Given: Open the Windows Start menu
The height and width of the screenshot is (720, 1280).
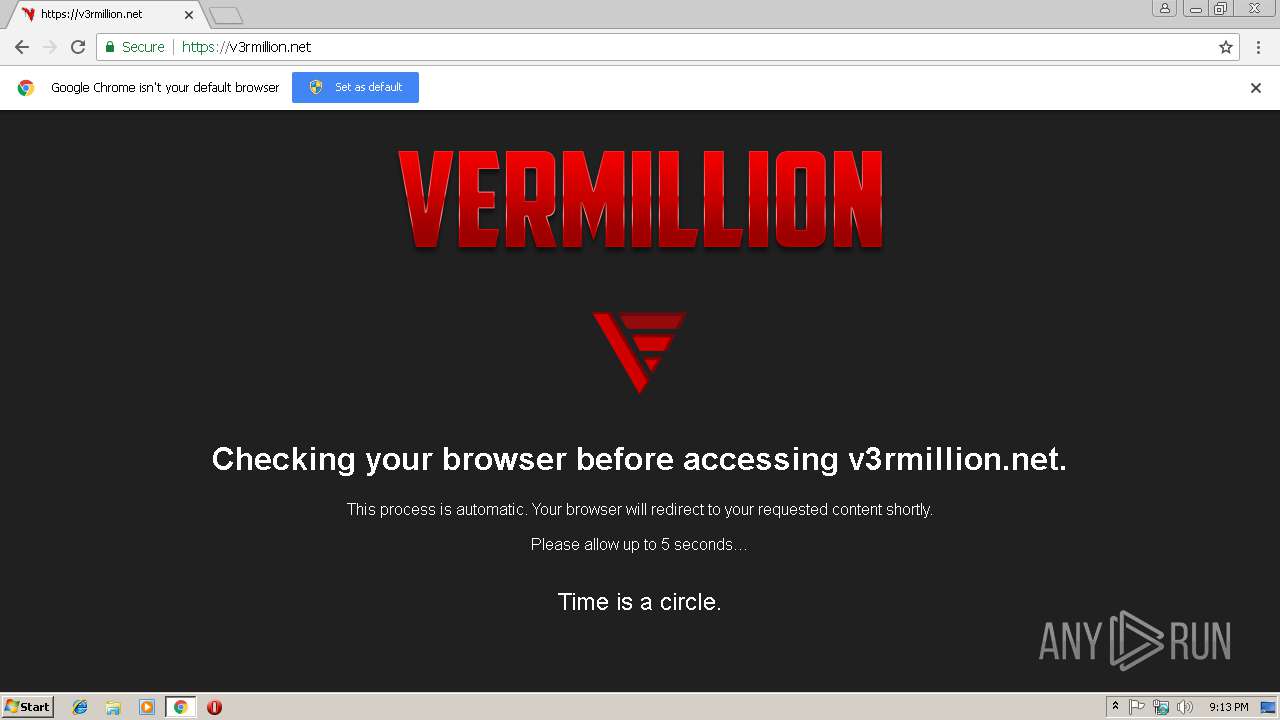Looking at the screenshot, I should click(28, 707).
